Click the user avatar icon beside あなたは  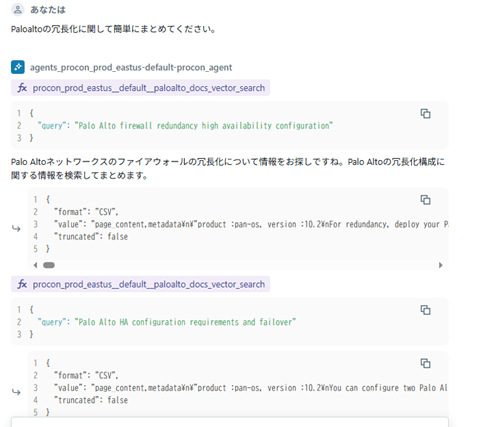17,10
